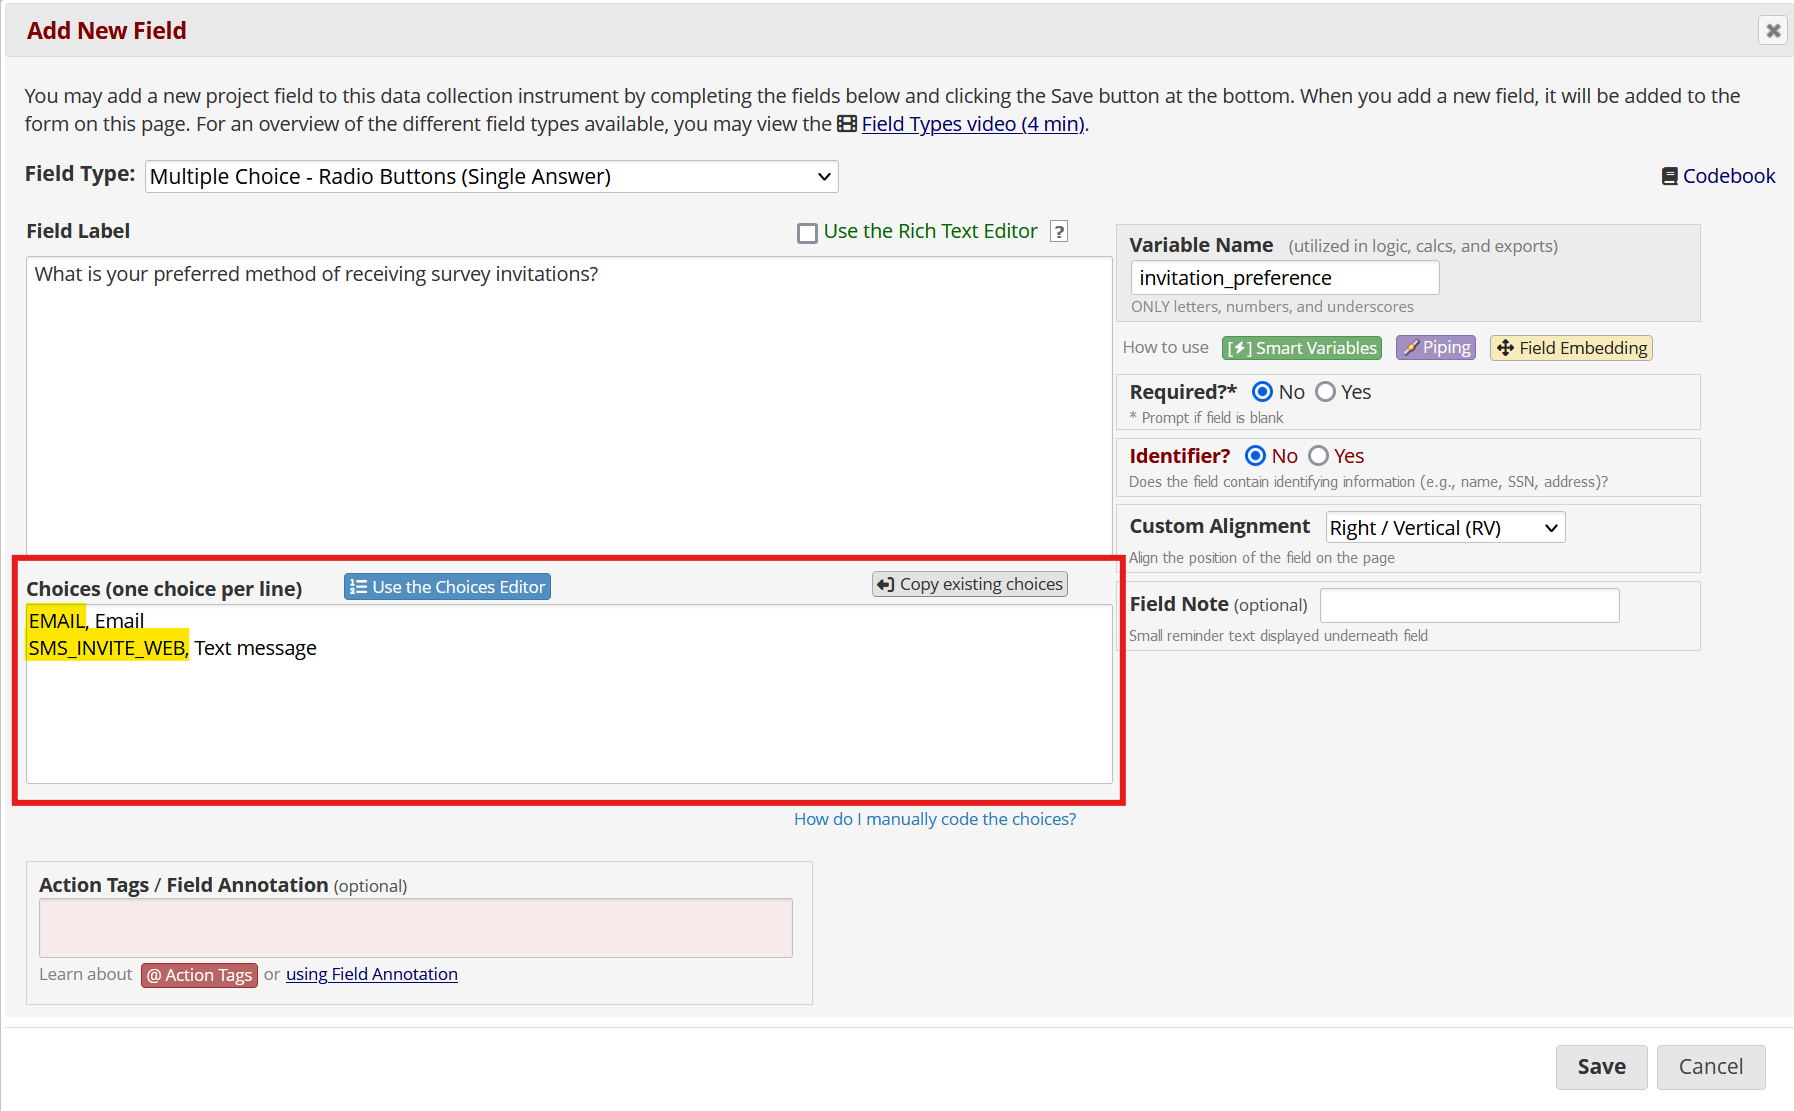The image size is (1794, 1111).
Task: Open the Codebook link
Action: click(x=1729, y=176)
